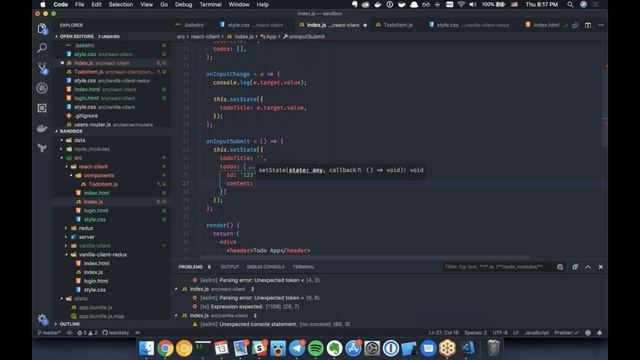This screenshot has width=640, height=360.
Task: Click the master branch indicator in status bar
Action: [49, 333]
